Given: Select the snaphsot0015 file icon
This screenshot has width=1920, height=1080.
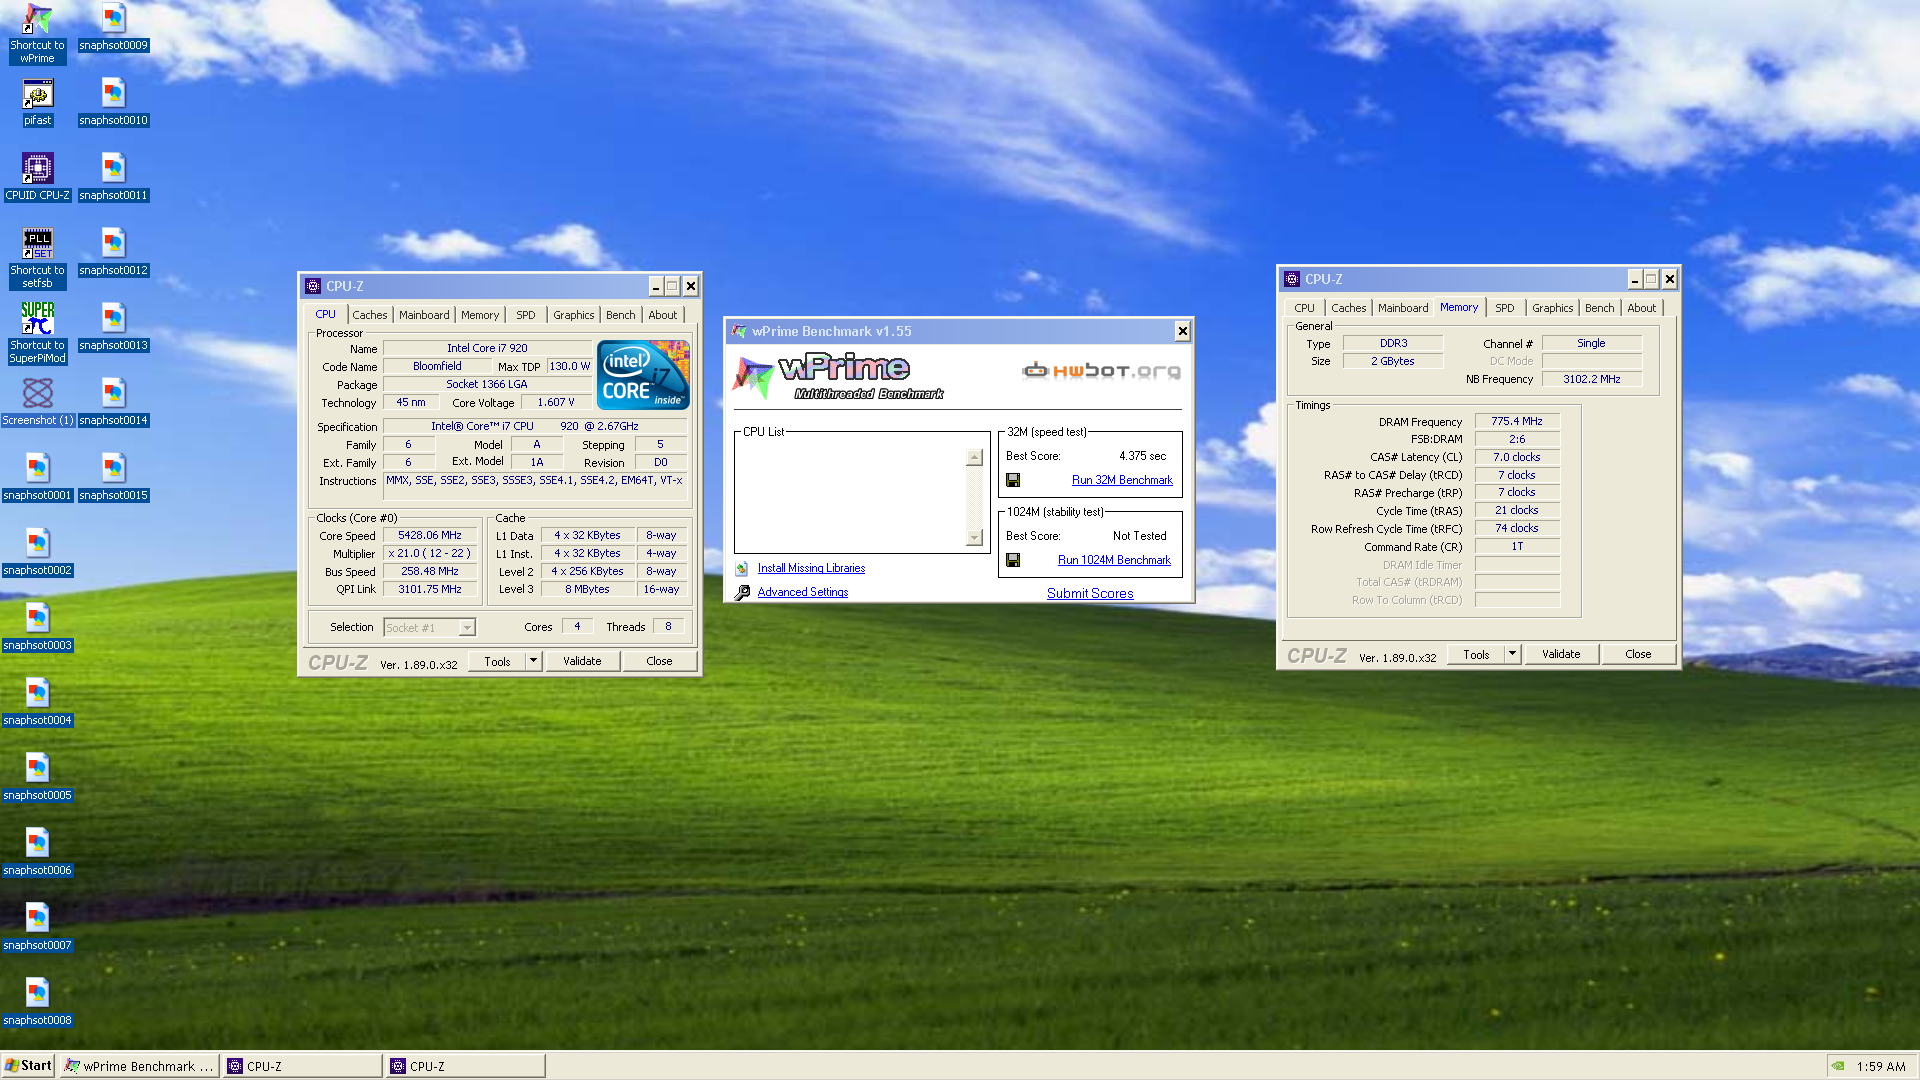Looking at the screenshot, I should tap(113, 477).
